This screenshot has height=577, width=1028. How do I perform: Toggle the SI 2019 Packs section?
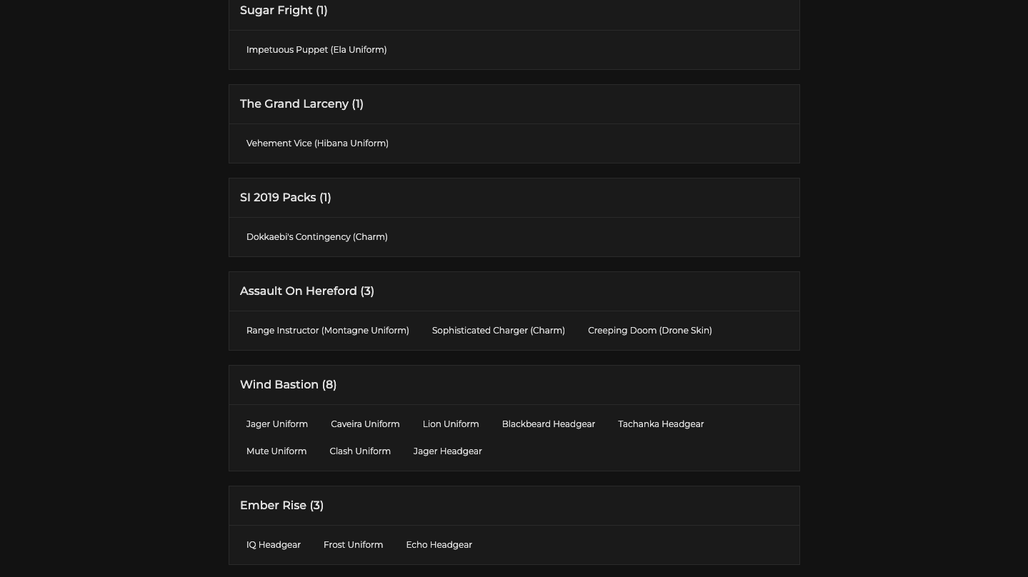(x=514, y=198)
